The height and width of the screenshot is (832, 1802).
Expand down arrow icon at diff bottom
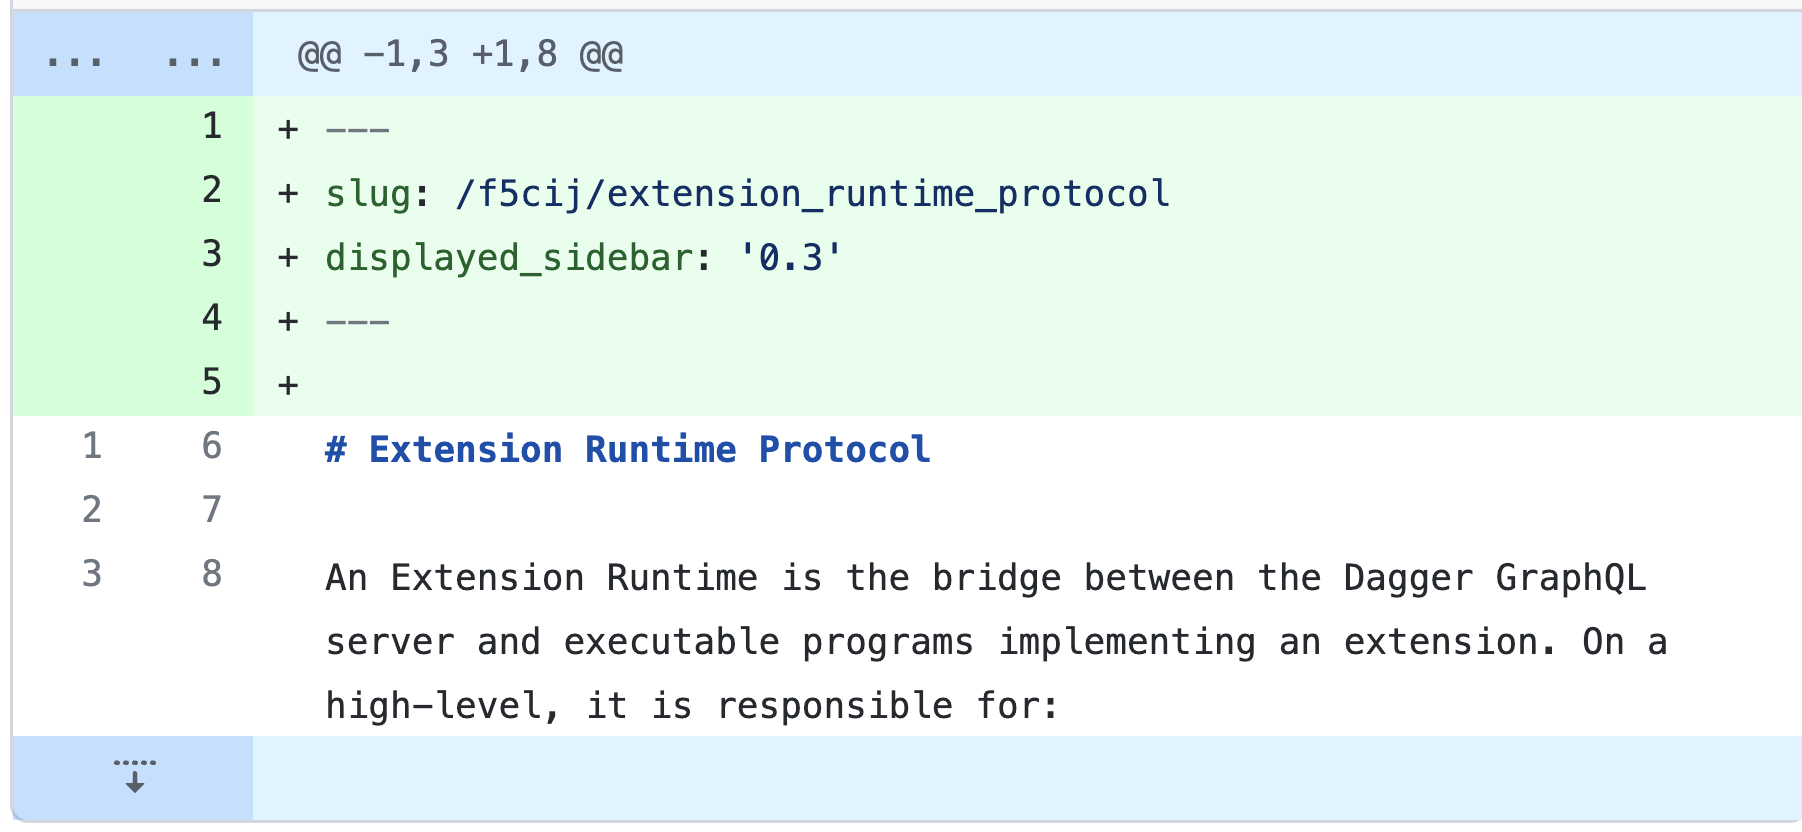pos(135,777)
